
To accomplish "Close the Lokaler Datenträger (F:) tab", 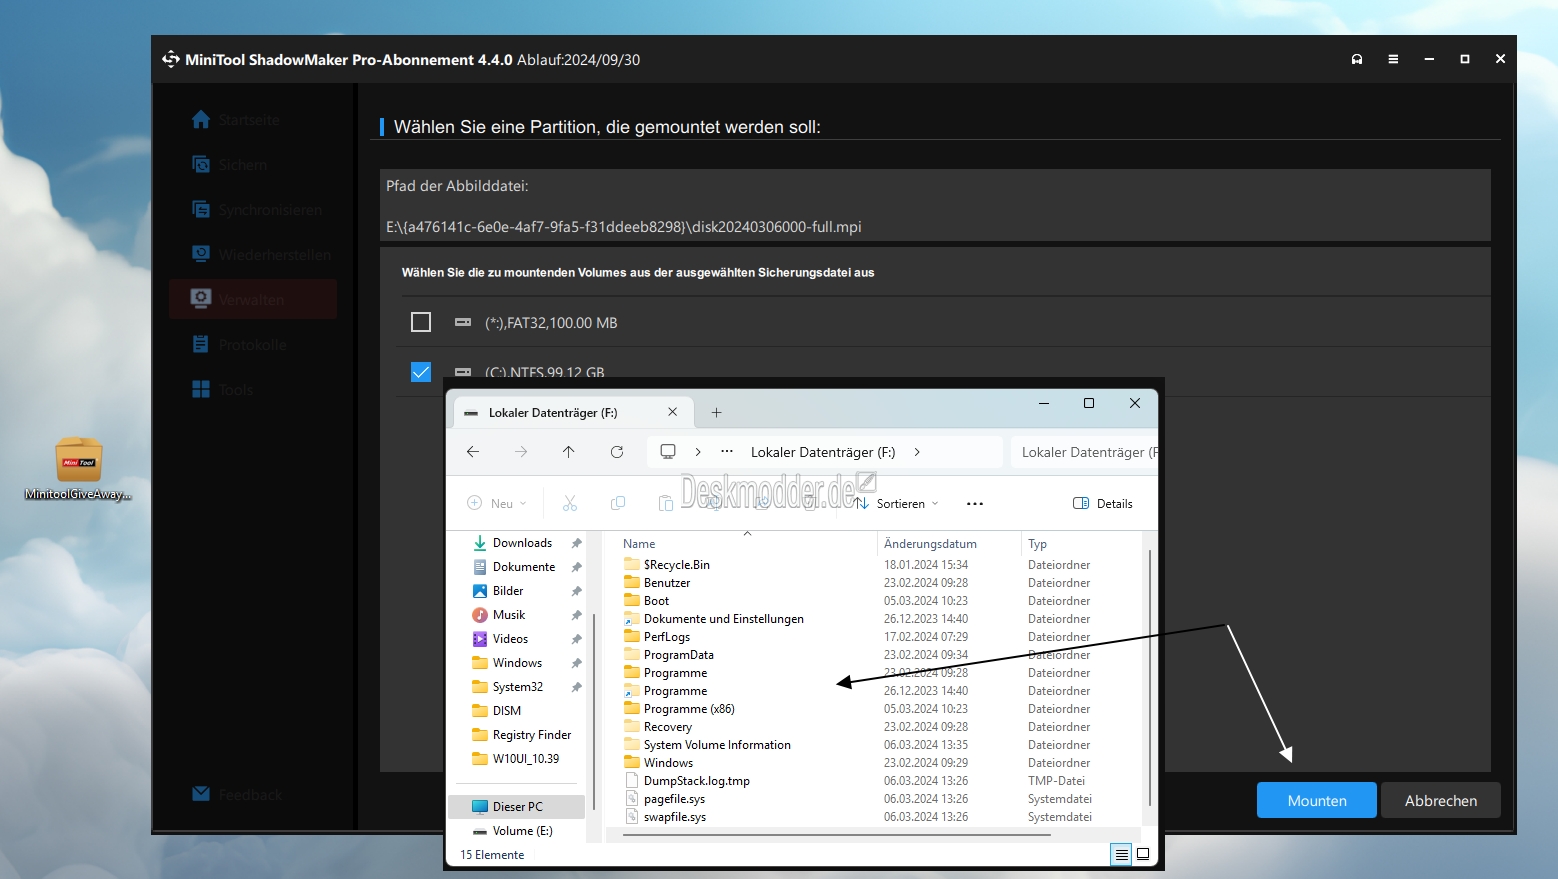I will 672,412.
